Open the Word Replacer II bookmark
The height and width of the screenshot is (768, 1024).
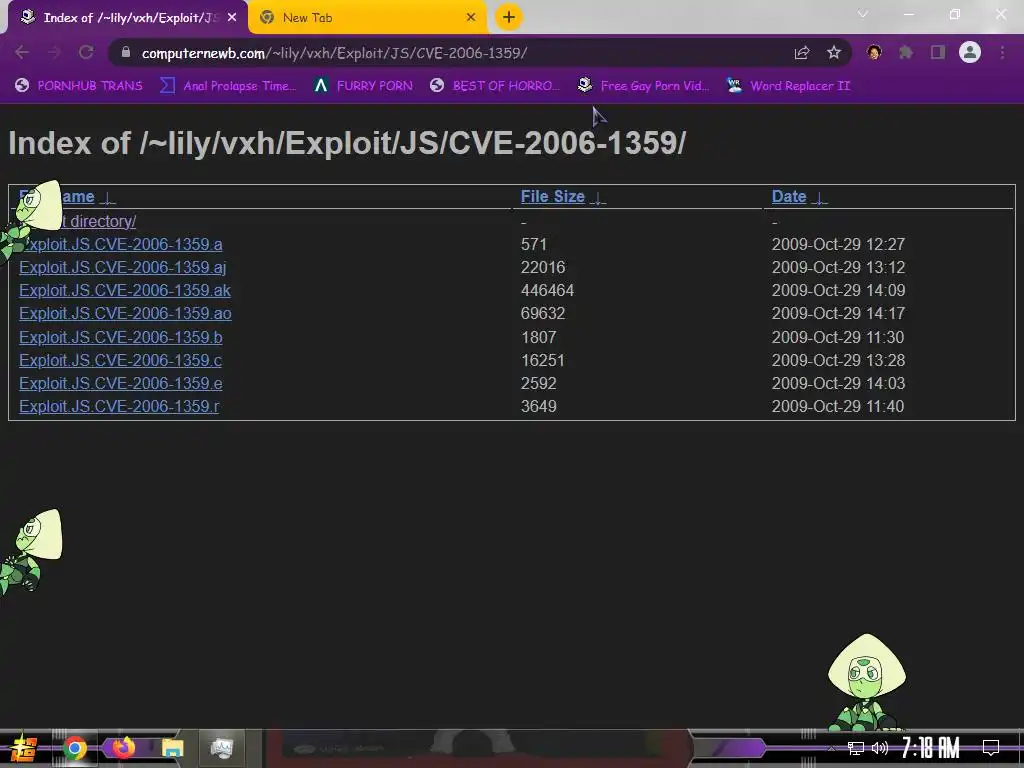(788, 86)
